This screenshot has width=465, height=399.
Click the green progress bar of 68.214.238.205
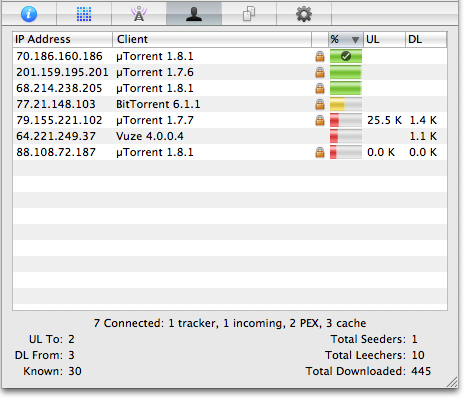pos(346,88)
